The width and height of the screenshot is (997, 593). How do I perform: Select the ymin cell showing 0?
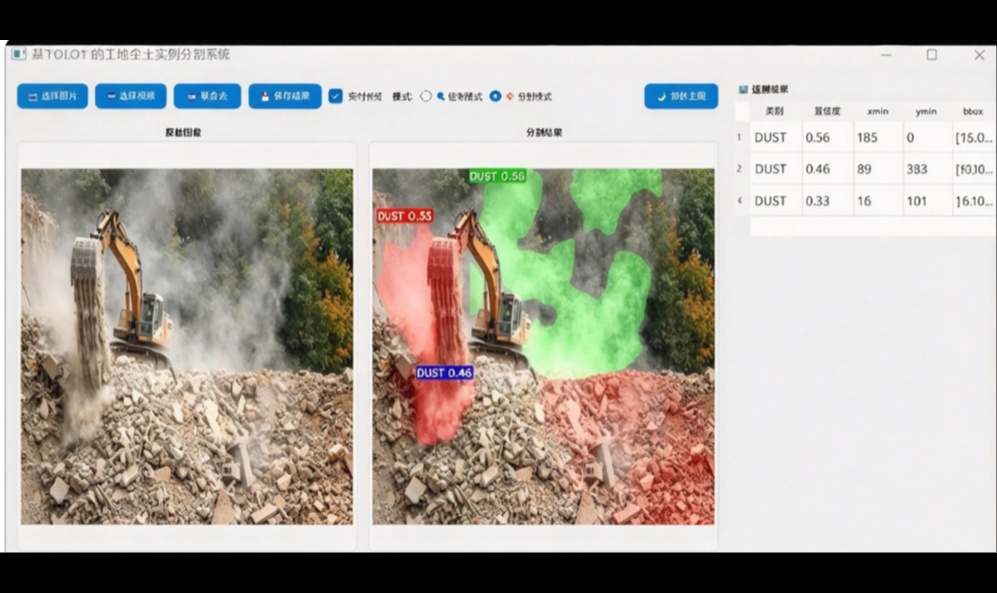pos(928,137)
